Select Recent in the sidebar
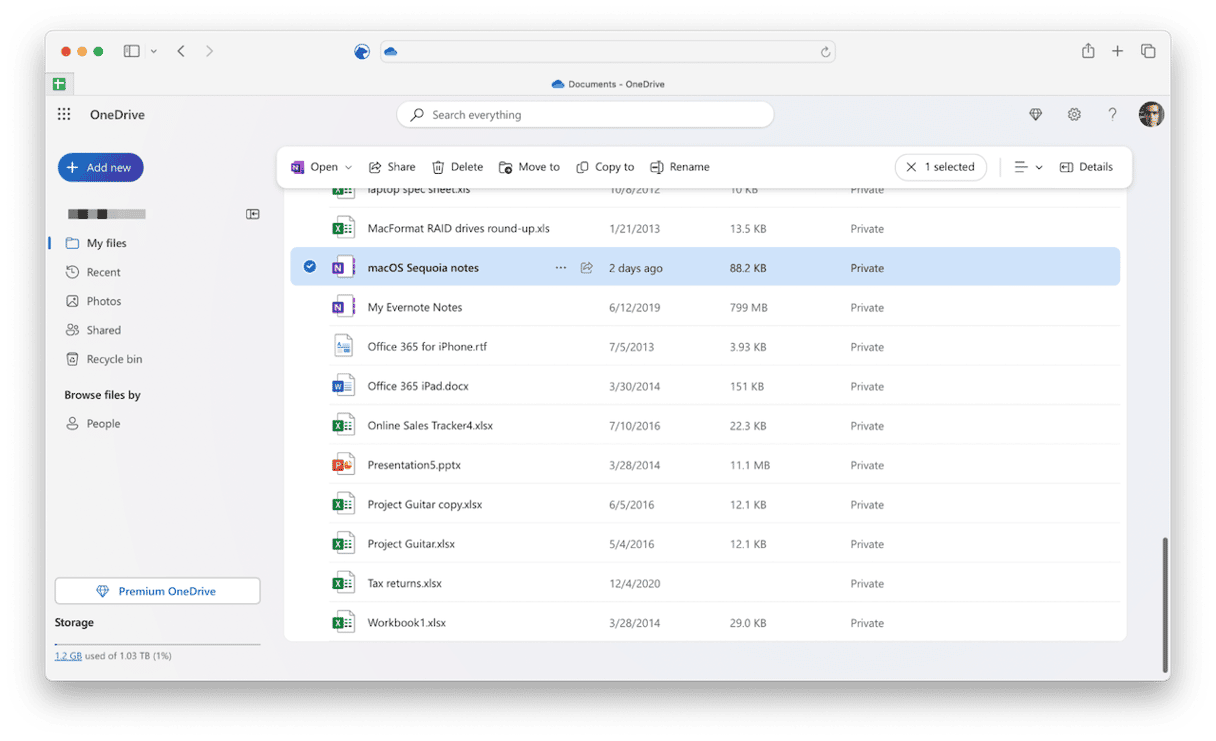Viewport: 1216px width, 741px height. pos(103,272)
